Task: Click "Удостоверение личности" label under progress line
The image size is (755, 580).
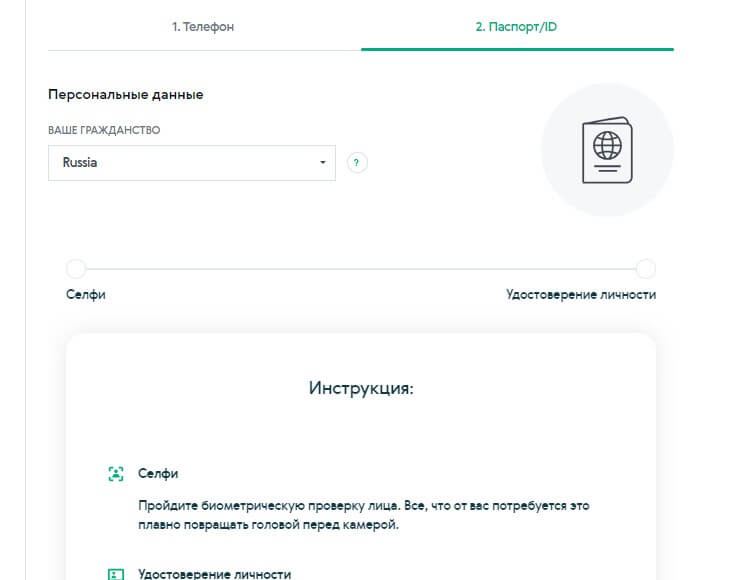Action: [581, 294]
